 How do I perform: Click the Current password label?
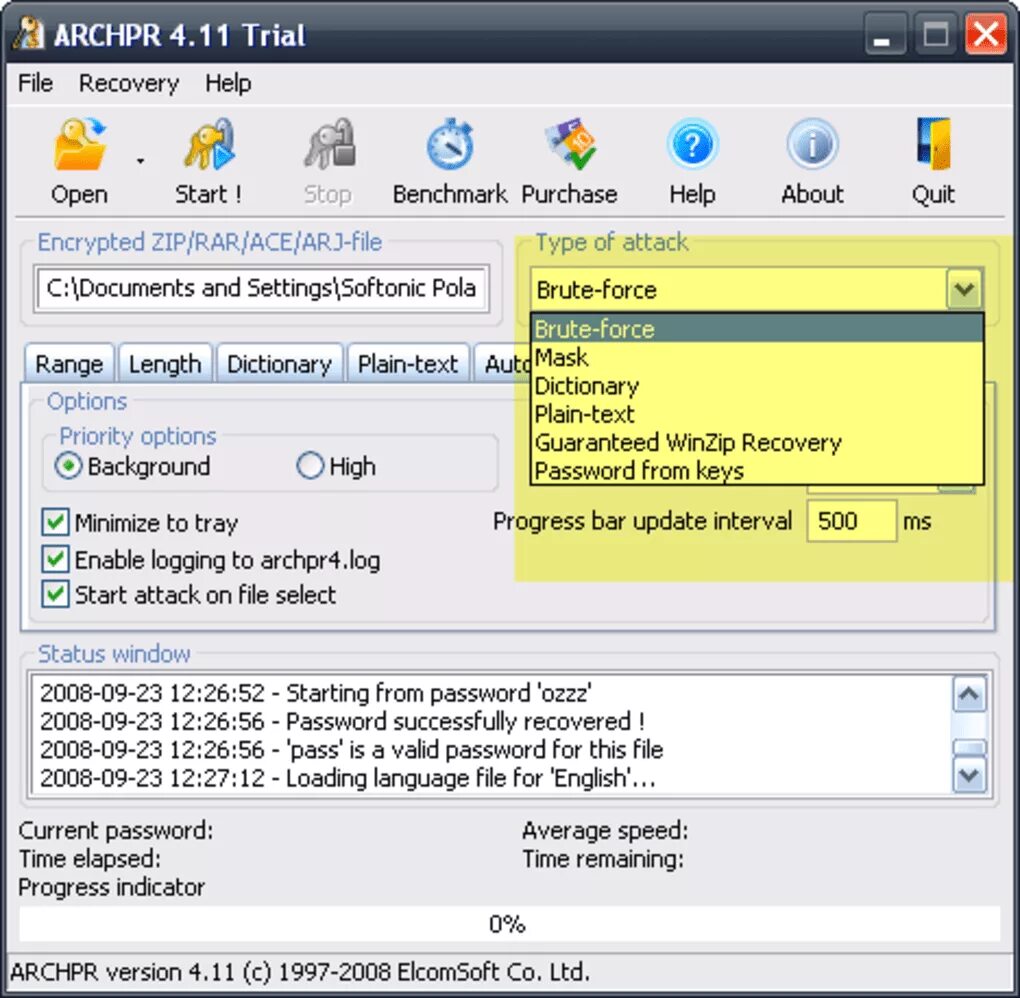116,830
